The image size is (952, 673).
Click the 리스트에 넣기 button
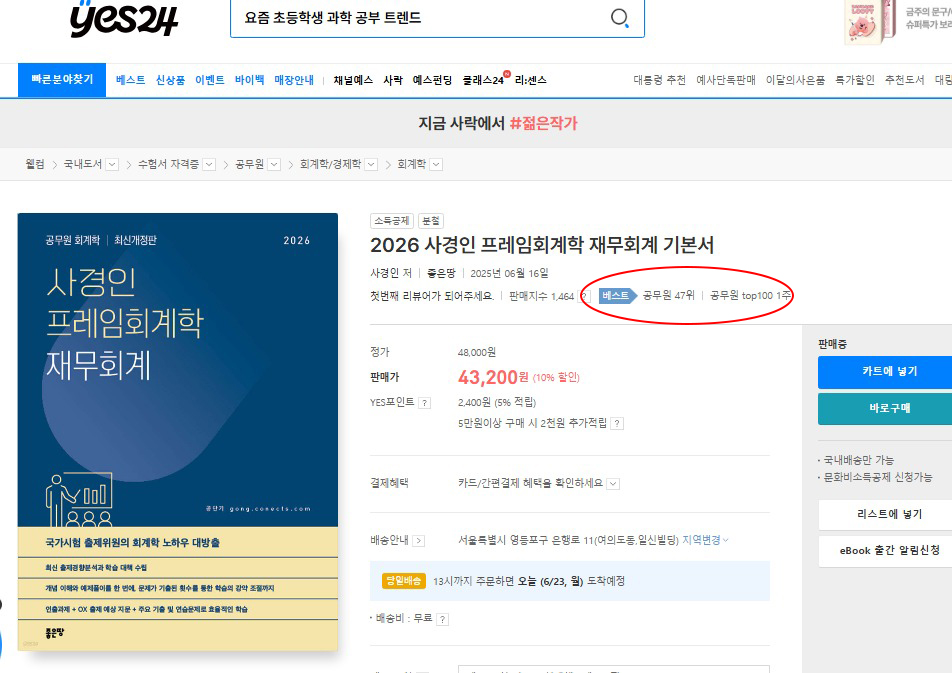pyautogui.click(x=886, y=514)
